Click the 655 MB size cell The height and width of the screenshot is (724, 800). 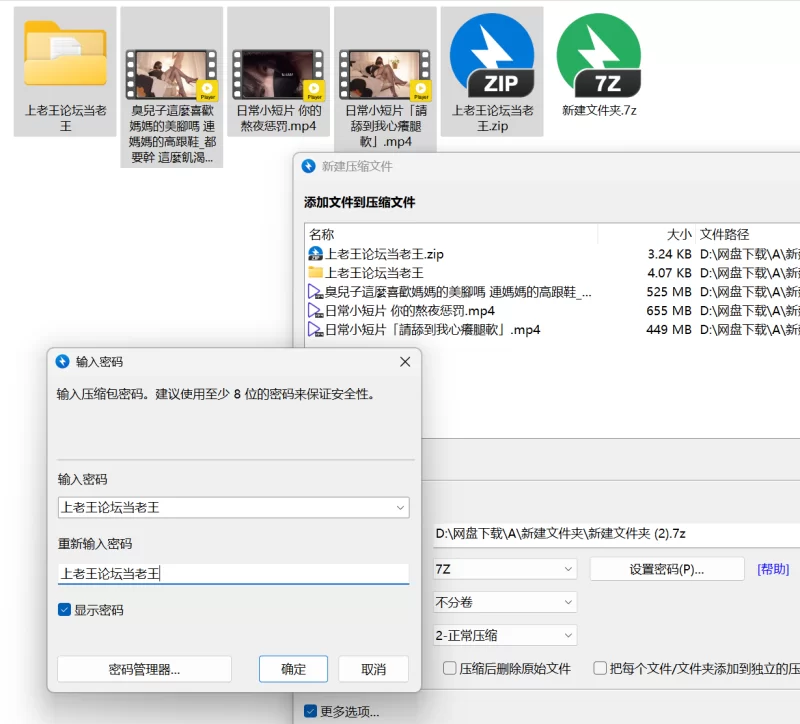[x=669, y=311]
